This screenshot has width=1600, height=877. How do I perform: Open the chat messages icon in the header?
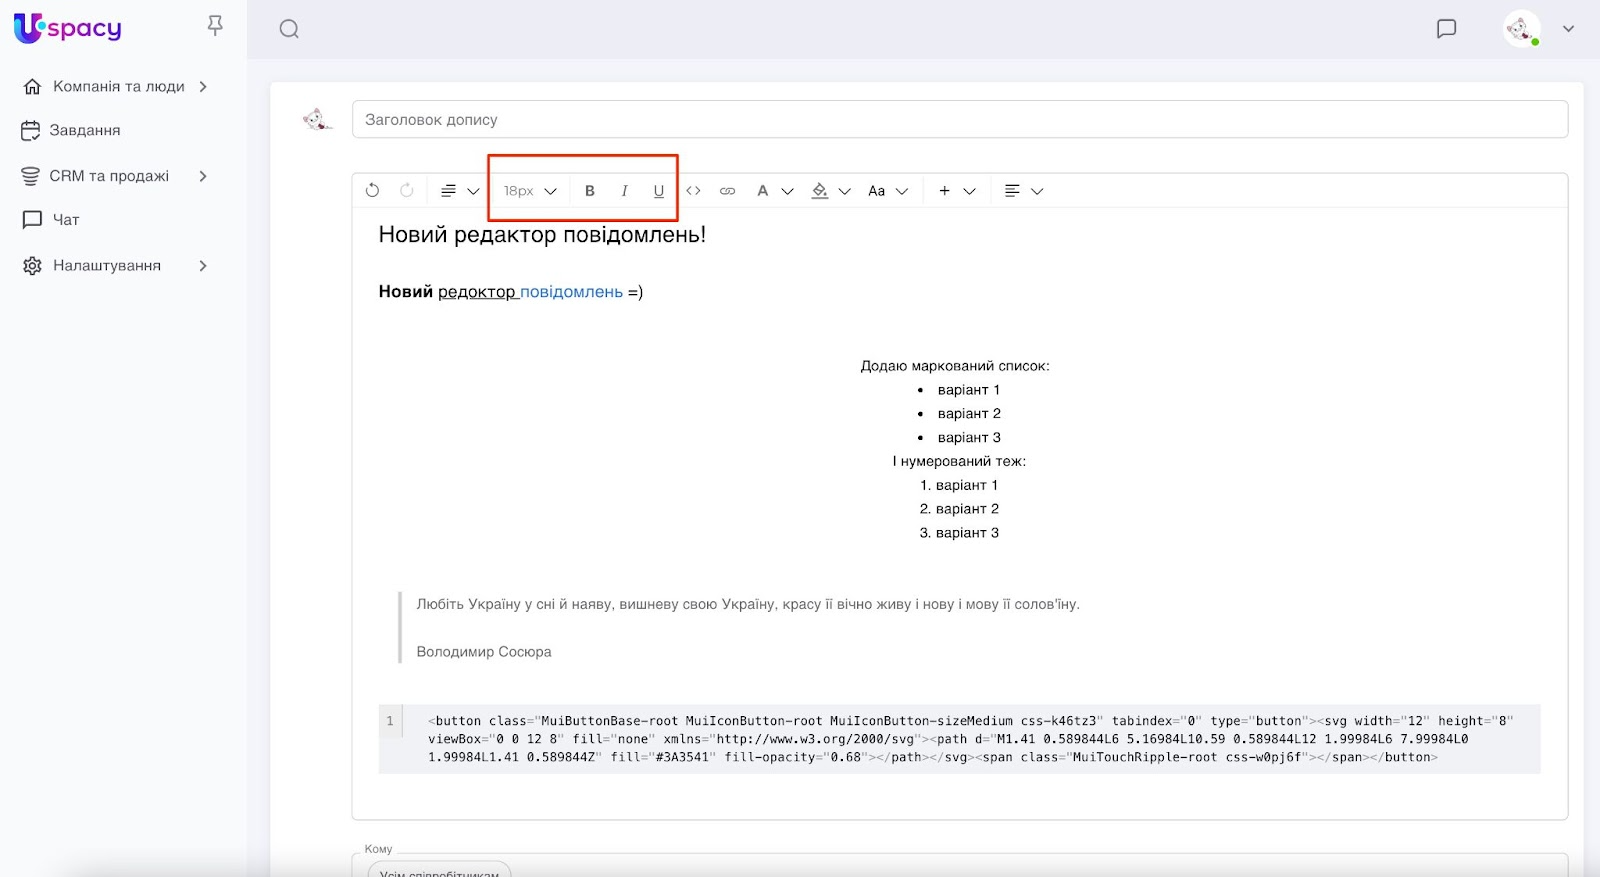(1446, 29)
